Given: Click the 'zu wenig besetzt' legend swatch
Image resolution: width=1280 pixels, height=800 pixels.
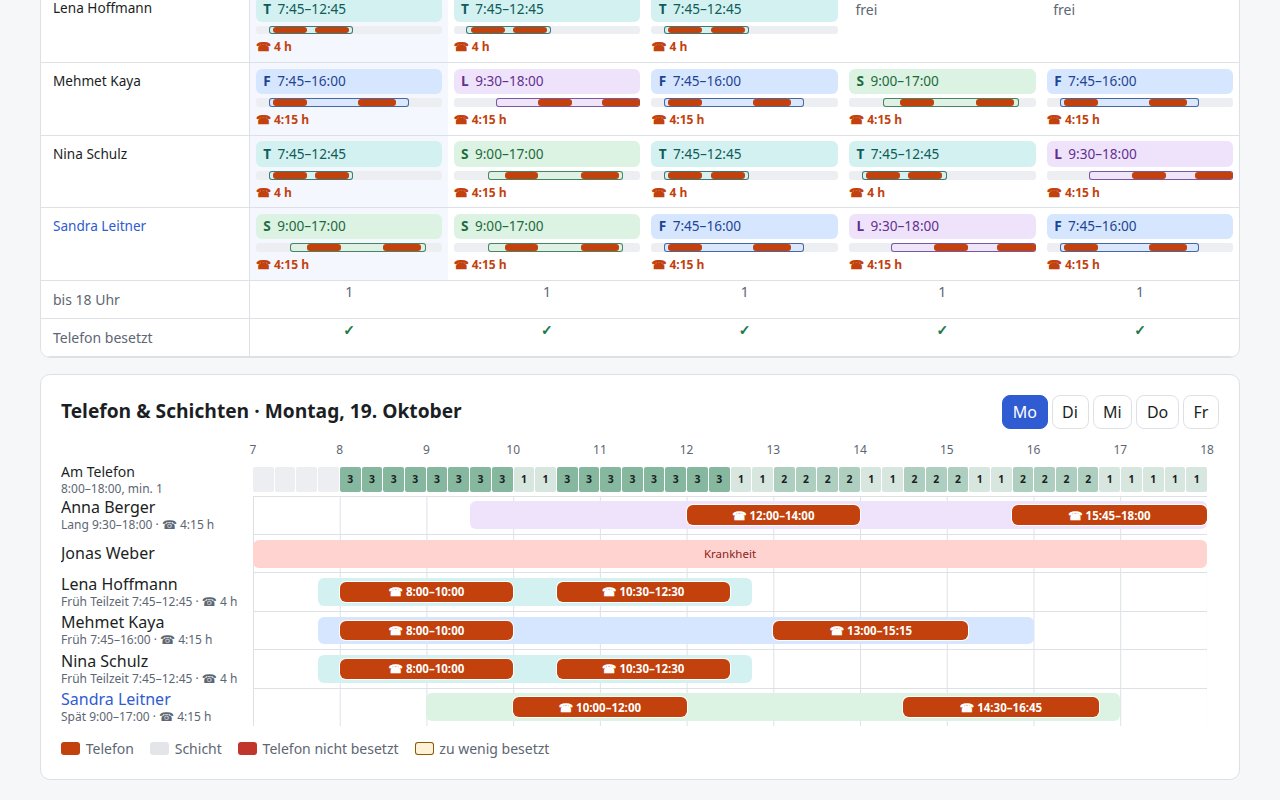Looking at the screenshot, I should 424,749.
